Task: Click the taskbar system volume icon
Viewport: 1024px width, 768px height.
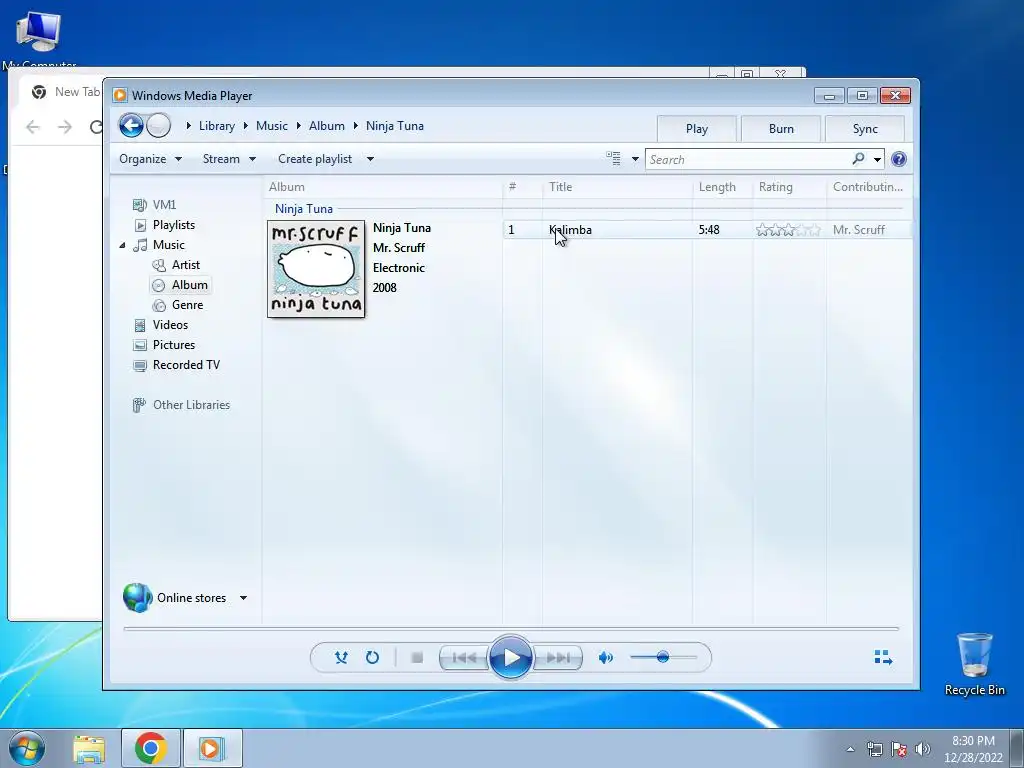Action: [922, 749]
